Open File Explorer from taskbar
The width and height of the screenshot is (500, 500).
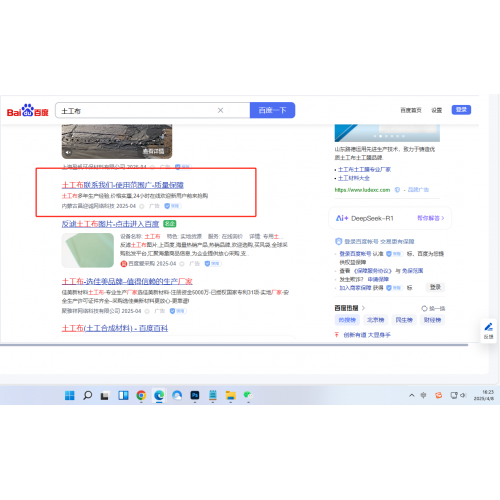(231, 395)
